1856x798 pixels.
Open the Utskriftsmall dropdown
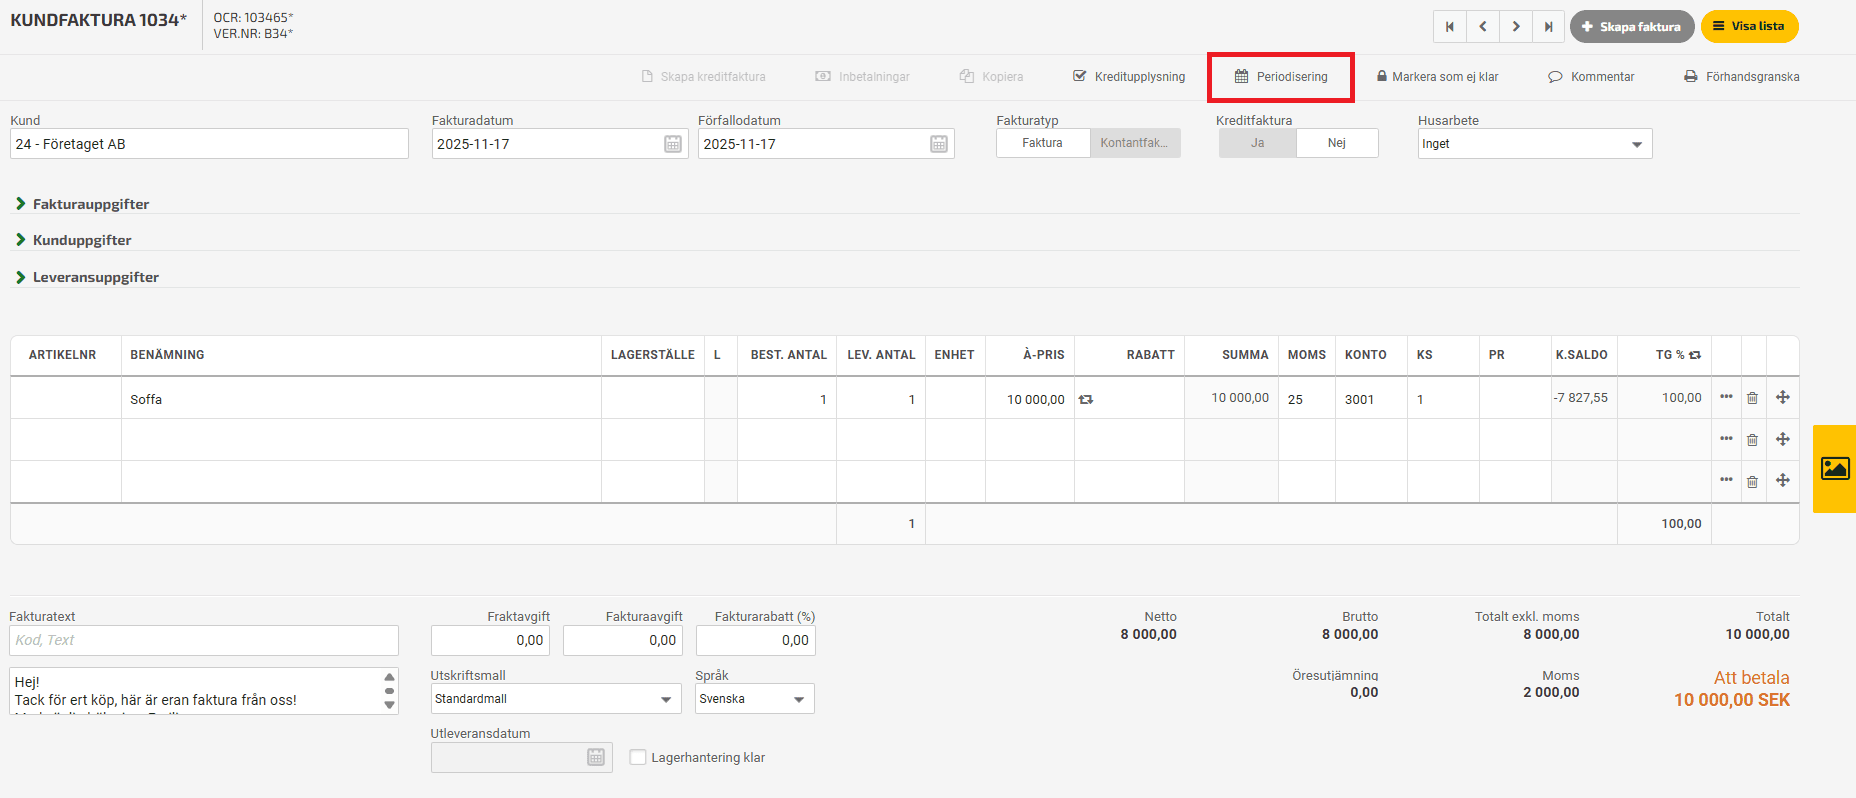(x=555, y=699)
